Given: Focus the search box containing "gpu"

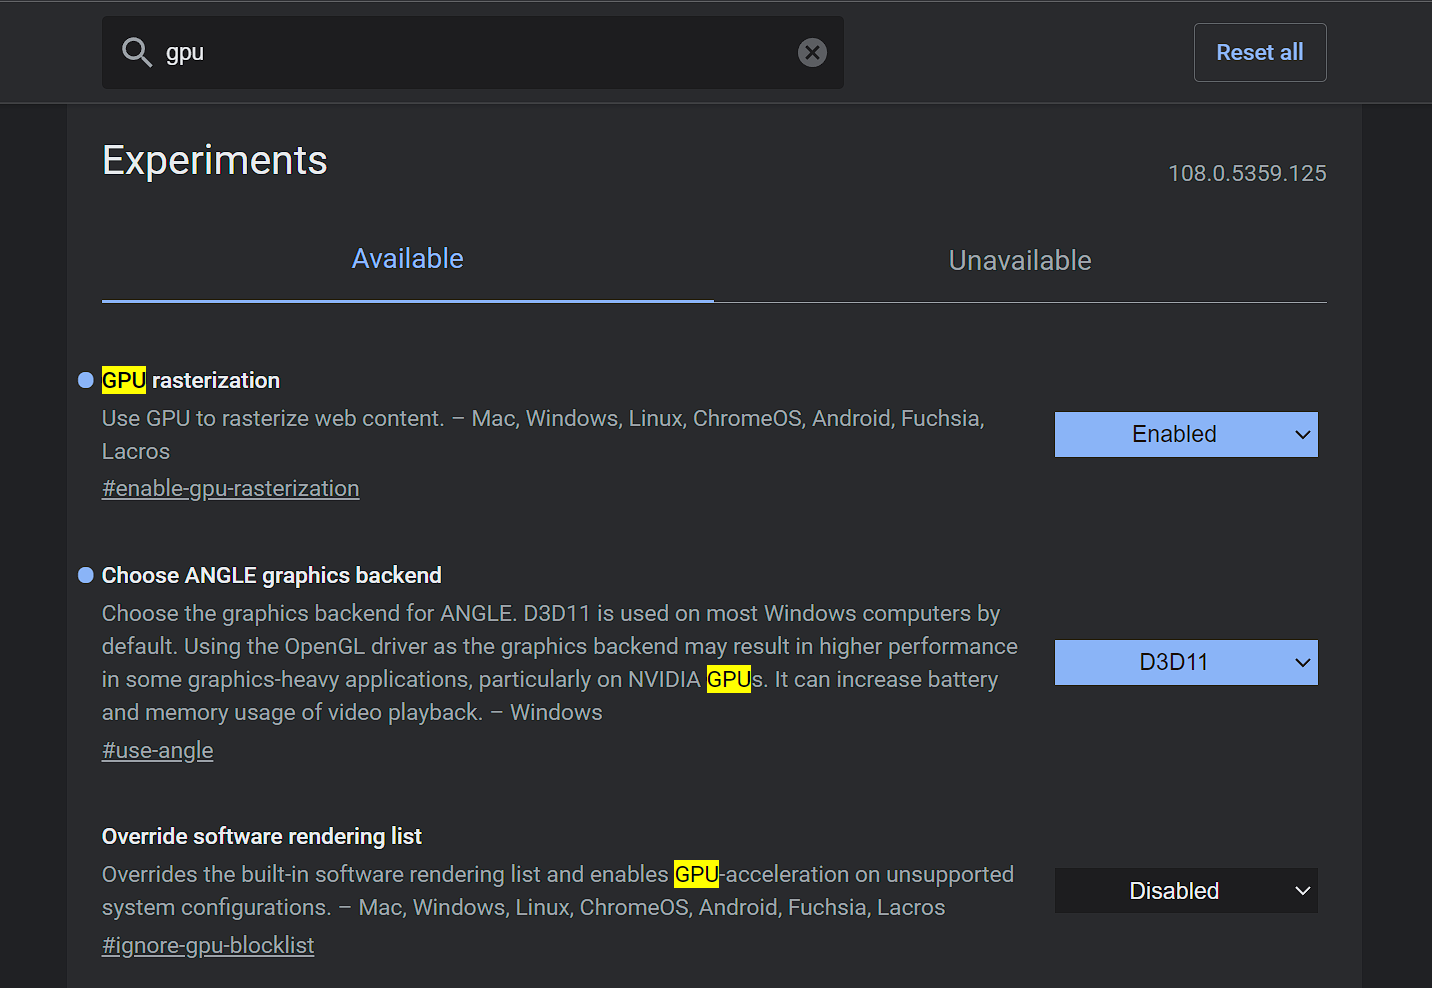Looking at the screenshot, I should pos(470,52).
